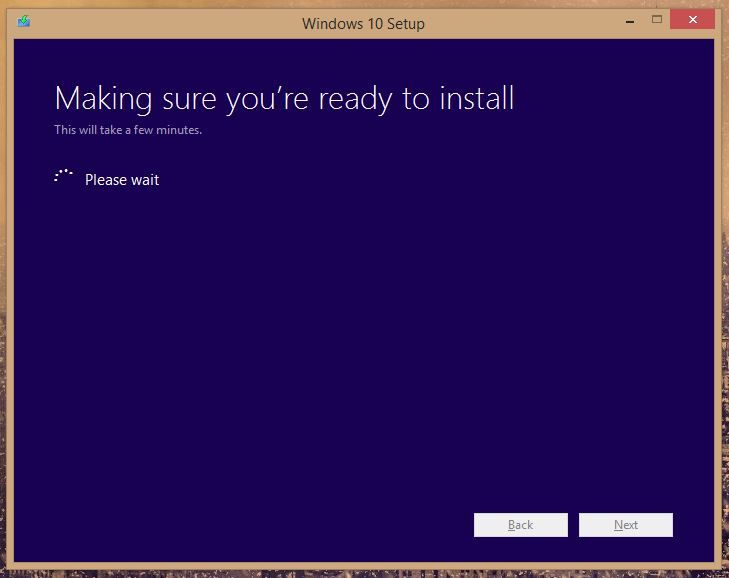Close the Windows 10 Setup window
Screen dimensions: 729x578
tap(692, 20)
